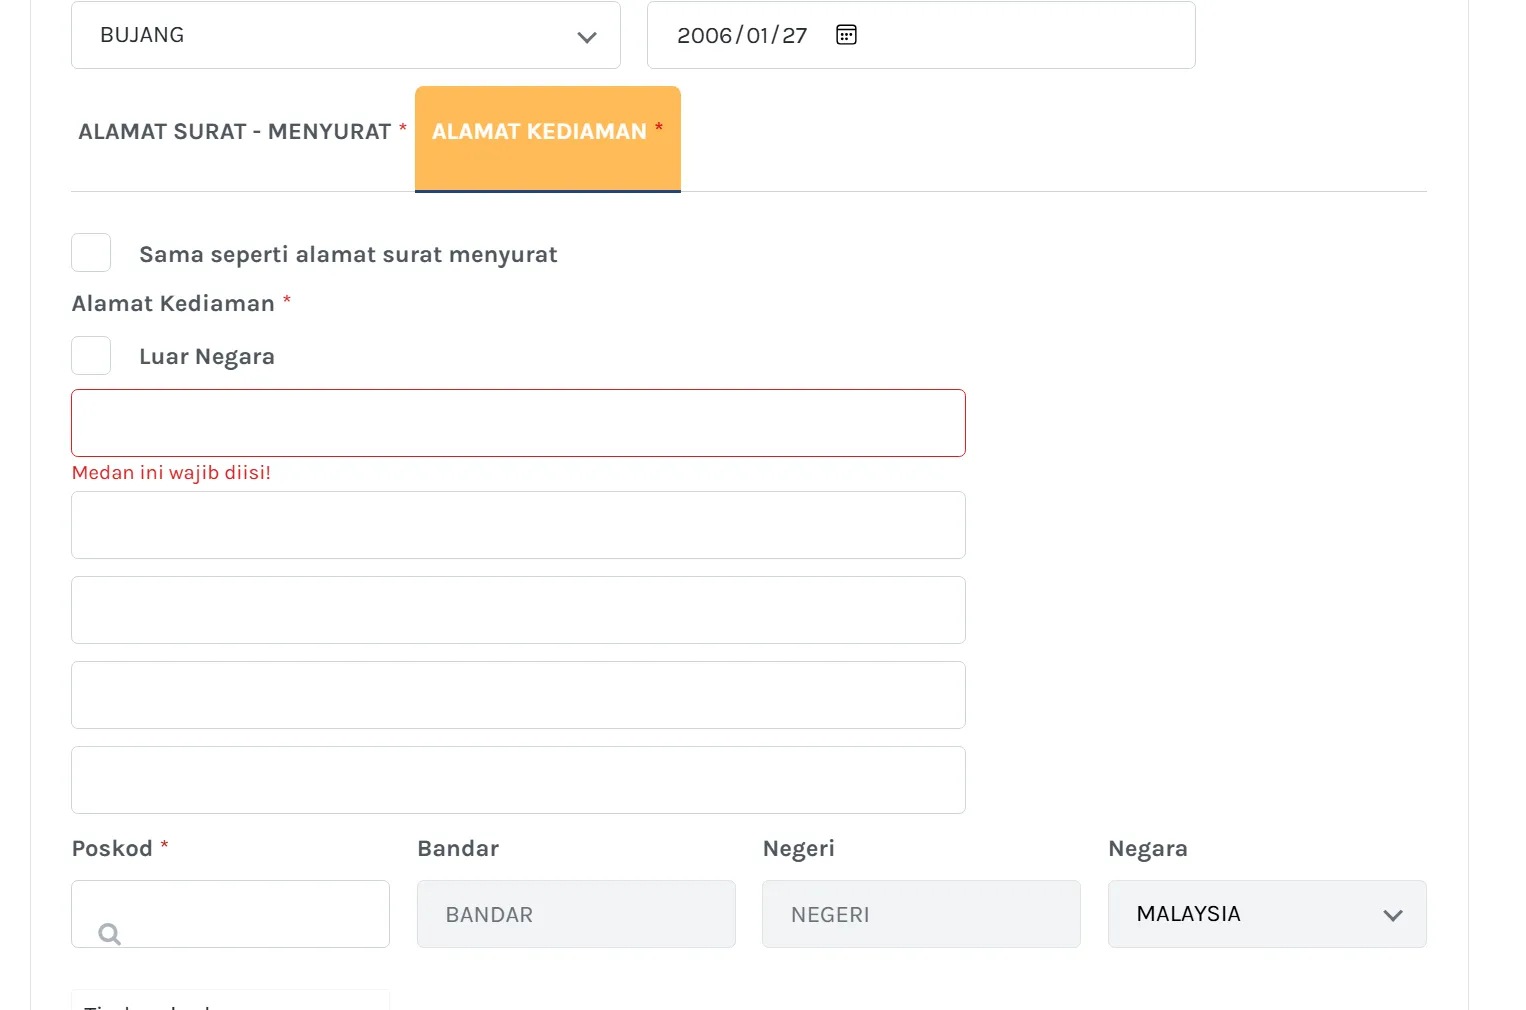
Task: Click the disabled Bandar field
Action: [x=576, y=914]
